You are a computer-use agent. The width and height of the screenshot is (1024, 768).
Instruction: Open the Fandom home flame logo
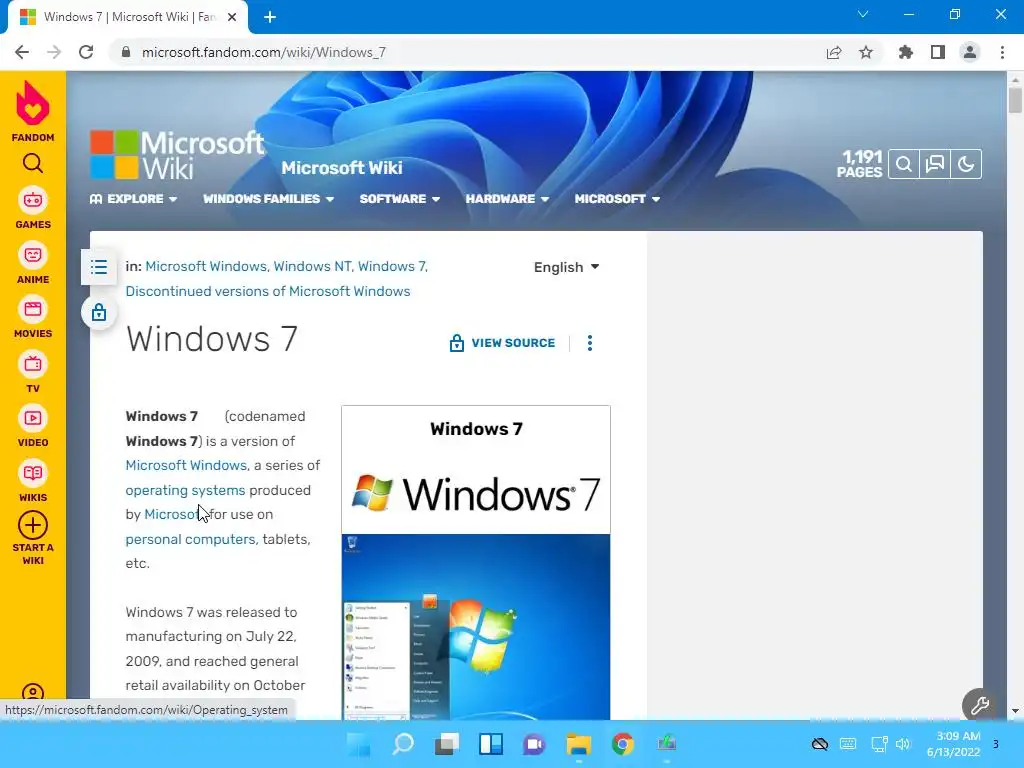(x=33, y=103)
